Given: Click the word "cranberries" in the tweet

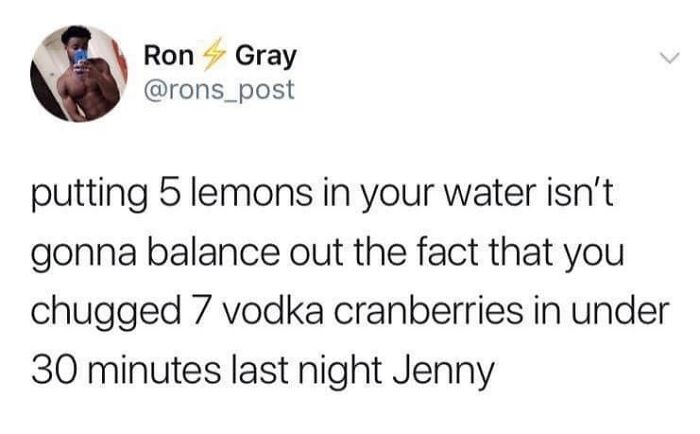Looking at the screenshot, I should click(428, 311).
